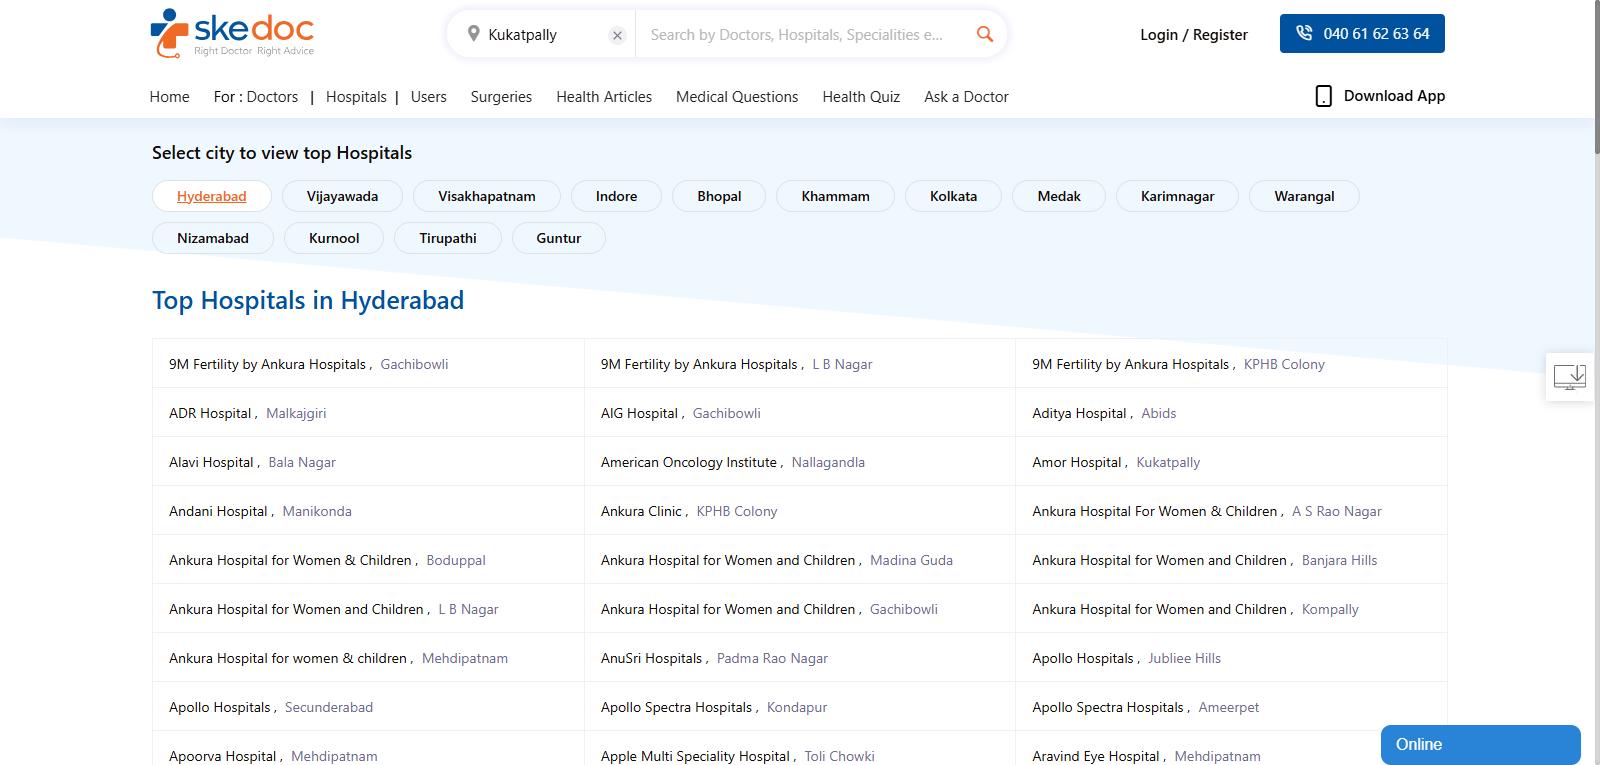Viewport: 1600px width, 765px height.
Task: Switch to Warangal hospitals
Action: pos(1303,196)
